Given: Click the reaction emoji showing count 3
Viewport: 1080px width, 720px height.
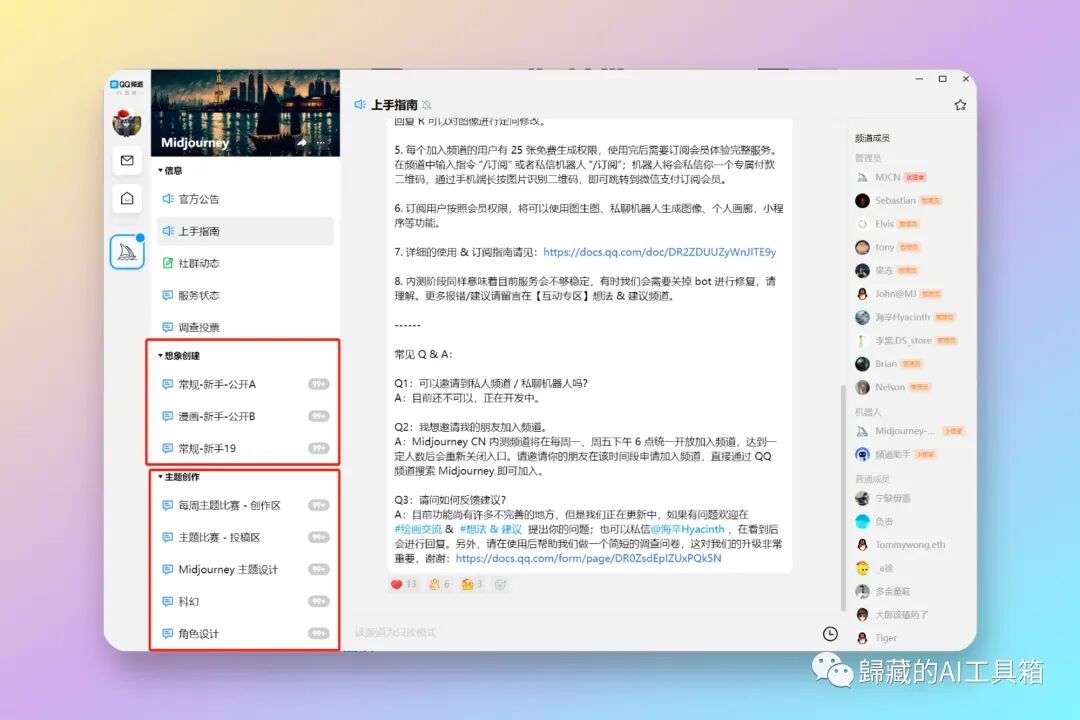Looking at the screenshot, I should (472, 584).
